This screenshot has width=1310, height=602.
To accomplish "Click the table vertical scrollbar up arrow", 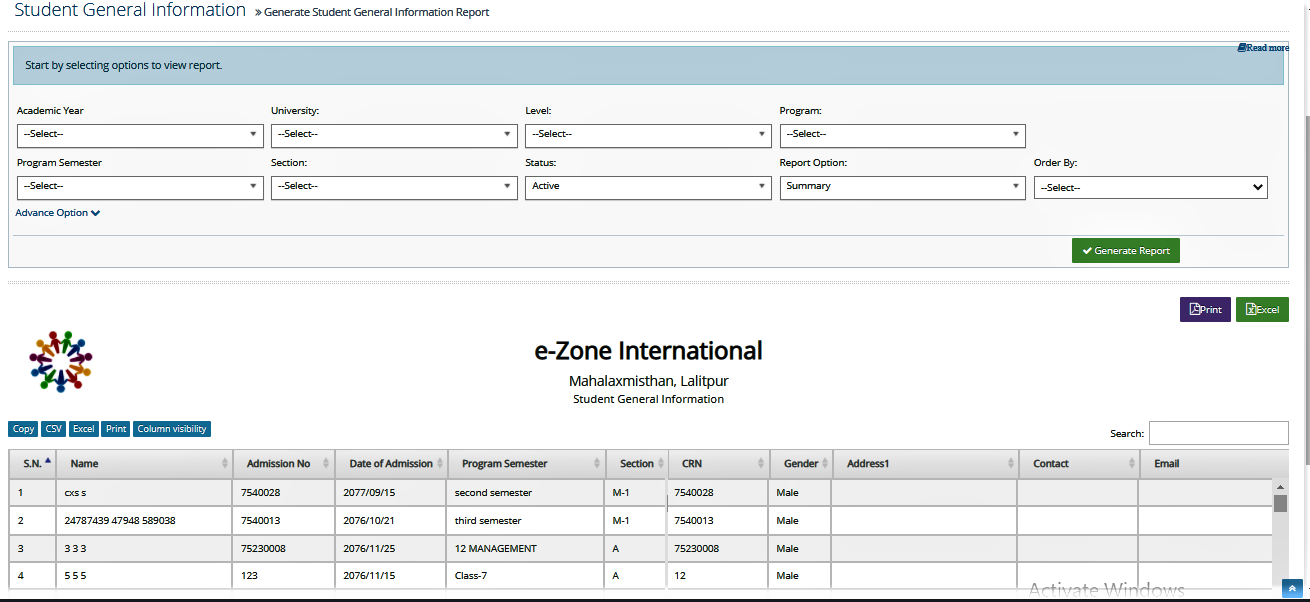I will [x=1280, y=487].
